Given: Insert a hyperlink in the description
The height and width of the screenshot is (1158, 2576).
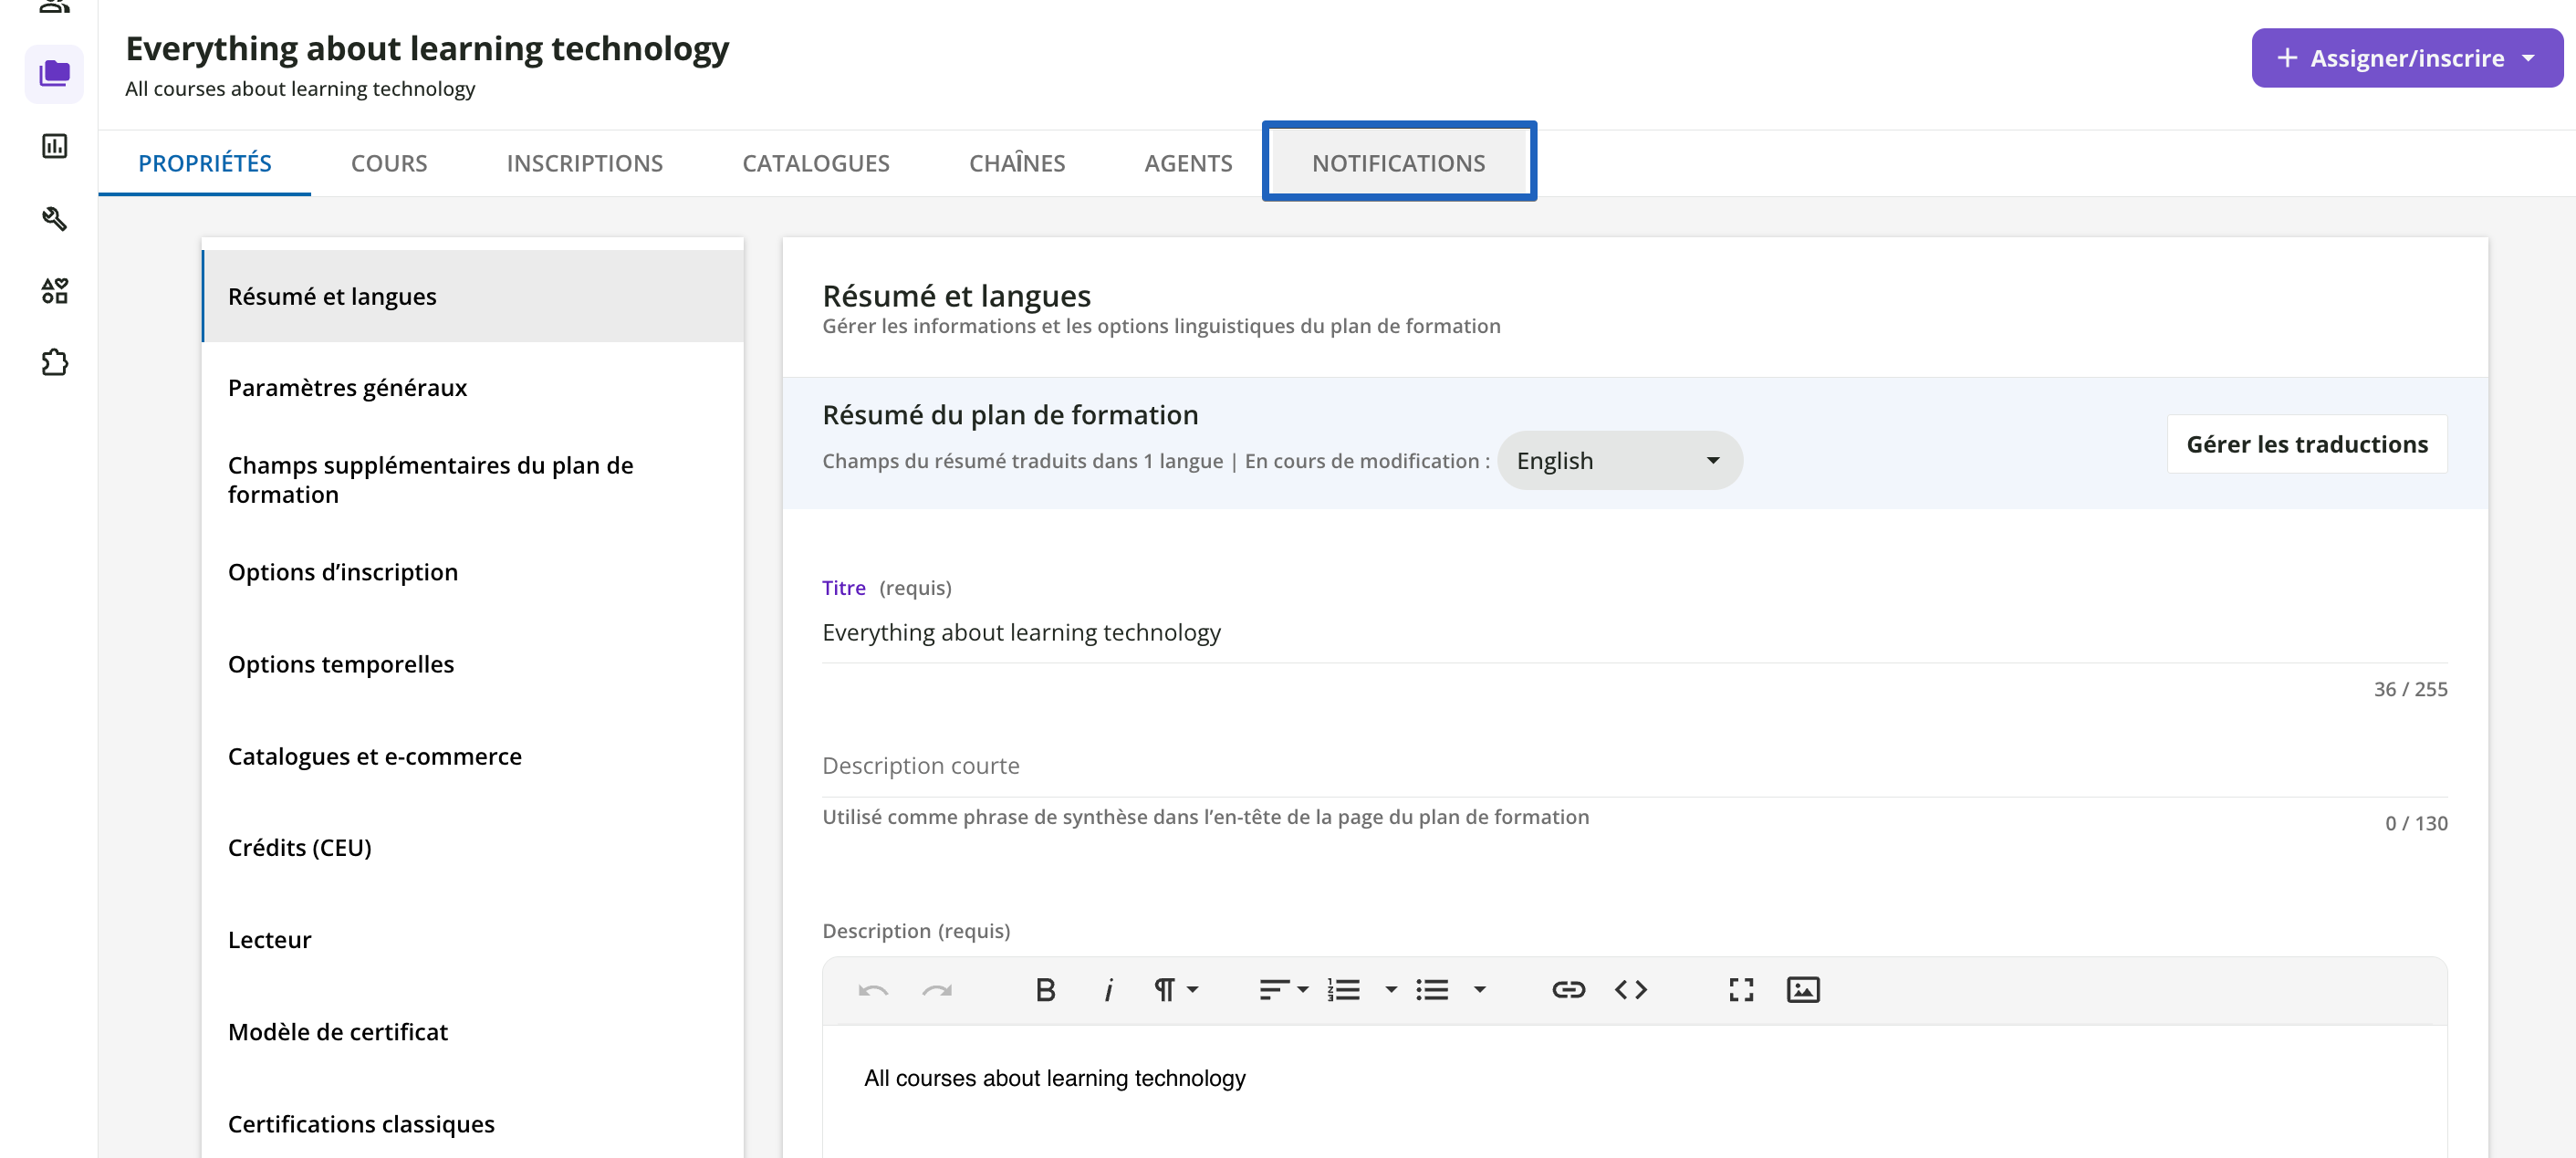Looking at the screenshot, I should [x=1568, y=990].
